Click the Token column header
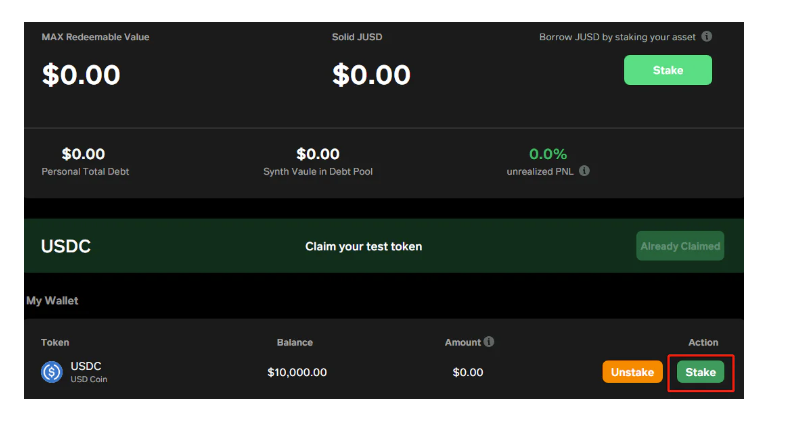This screenshot has height=426, width=785. pyautogui.click(x=55, y=342)
